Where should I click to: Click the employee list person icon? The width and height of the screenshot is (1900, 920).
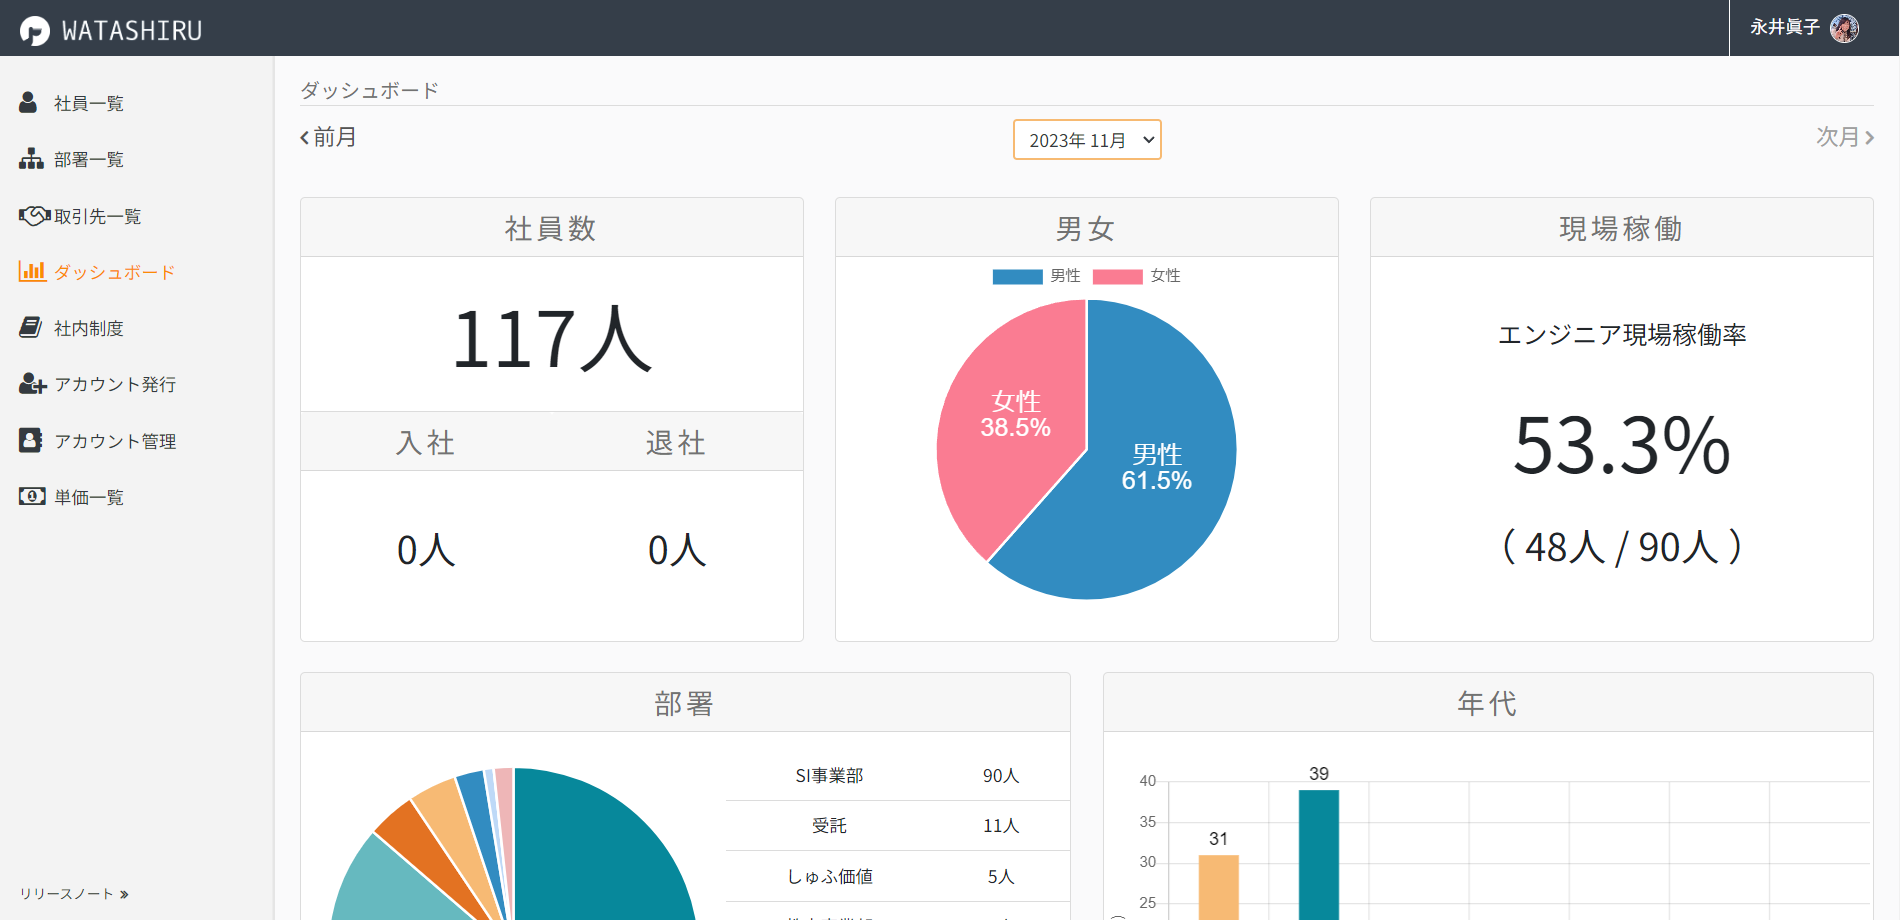28,103
